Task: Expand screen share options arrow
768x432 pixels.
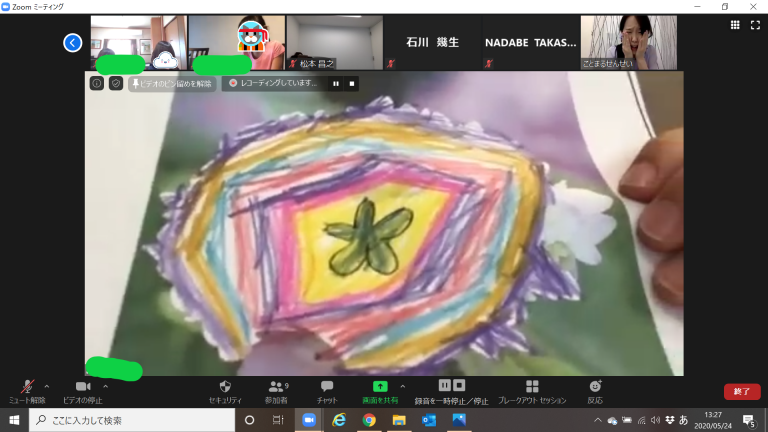Action: pyautogui.click(x=403, y=386)
